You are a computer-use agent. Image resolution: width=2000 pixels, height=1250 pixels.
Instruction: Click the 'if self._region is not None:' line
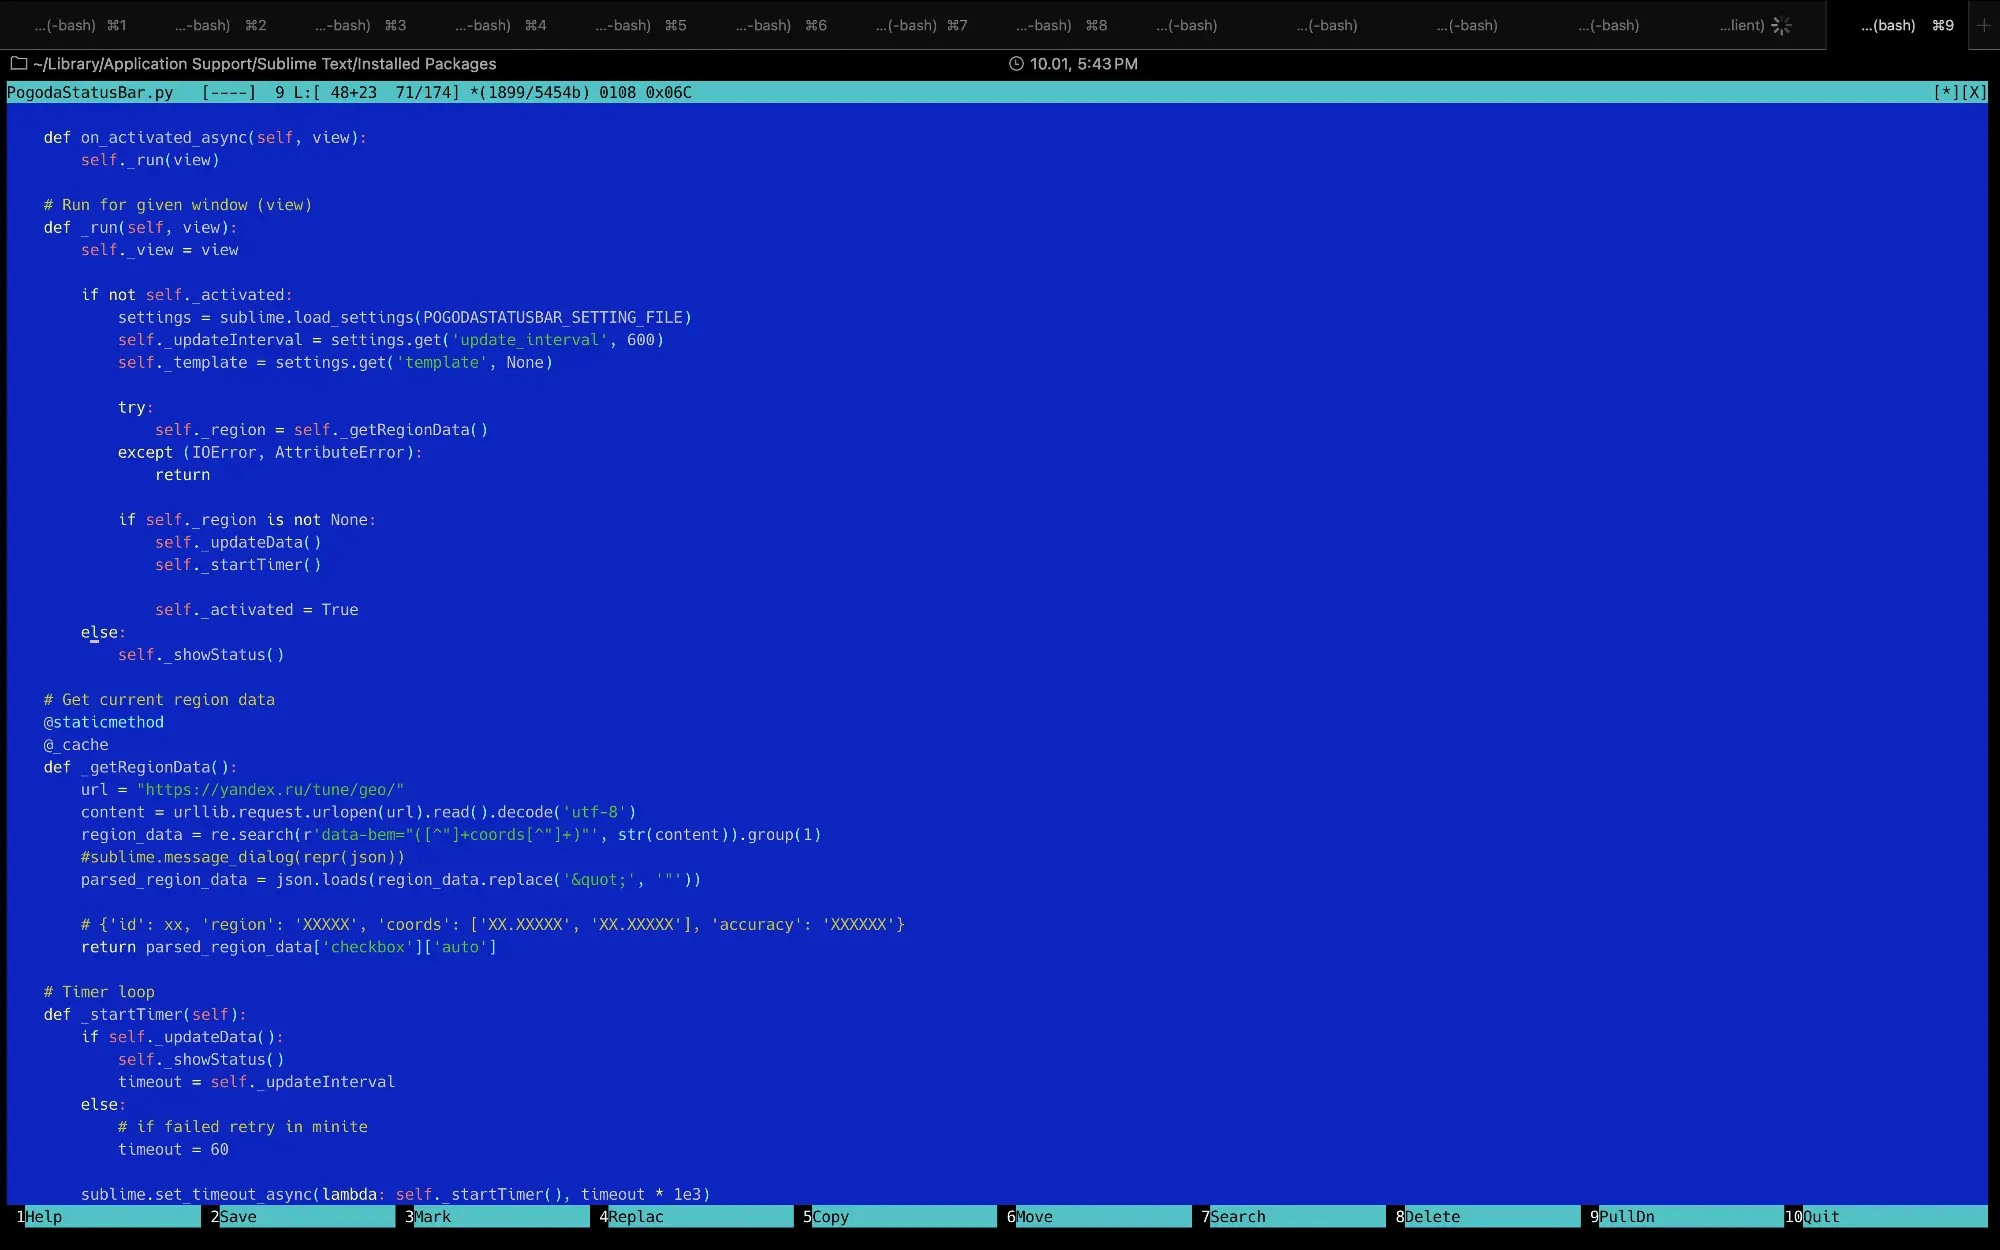tap(247, 520)
